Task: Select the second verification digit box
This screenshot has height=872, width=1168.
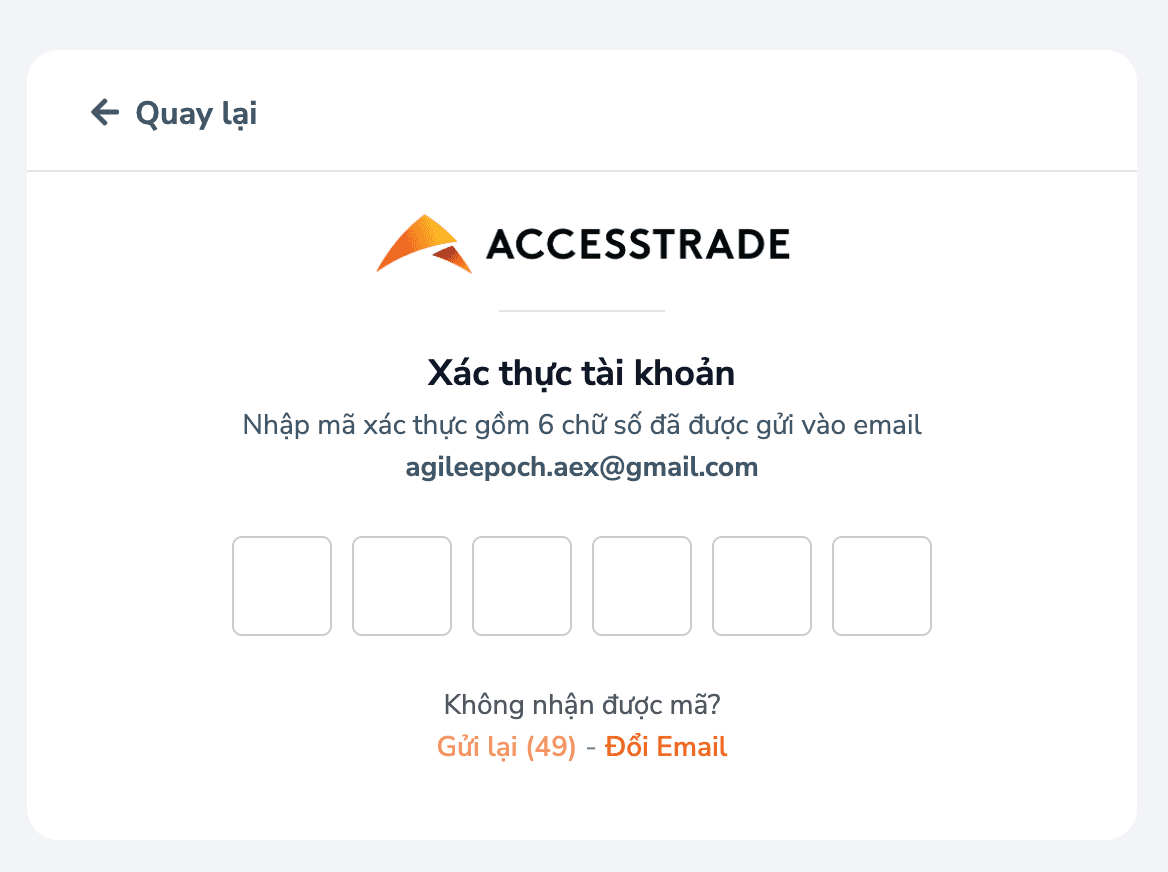Action: [x=402, y=586]
